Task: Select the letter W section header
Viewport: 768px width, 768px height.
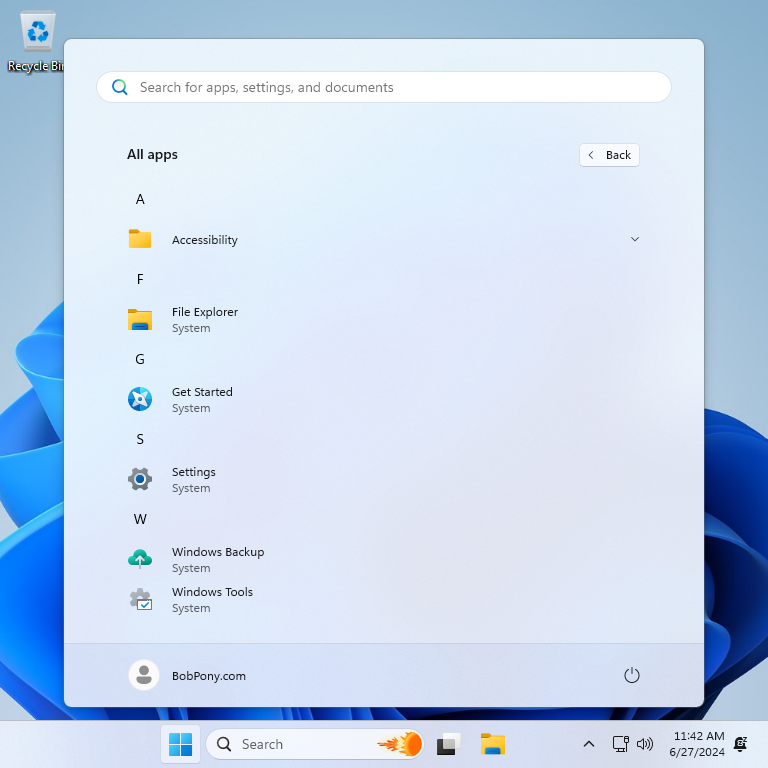Action: [140, 519]
